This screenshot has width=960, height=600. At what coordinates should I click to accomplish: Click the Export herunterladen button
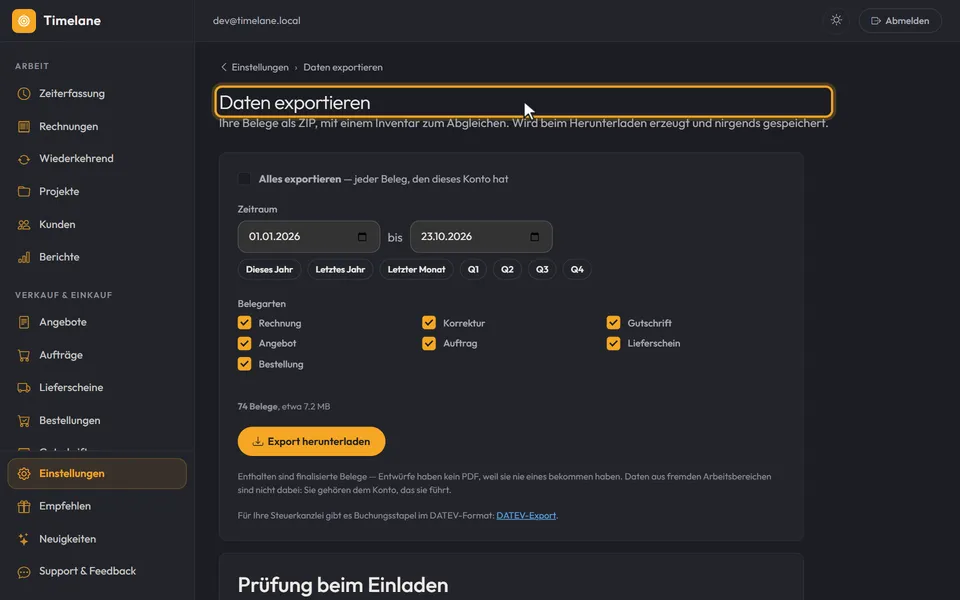[312, 441]
